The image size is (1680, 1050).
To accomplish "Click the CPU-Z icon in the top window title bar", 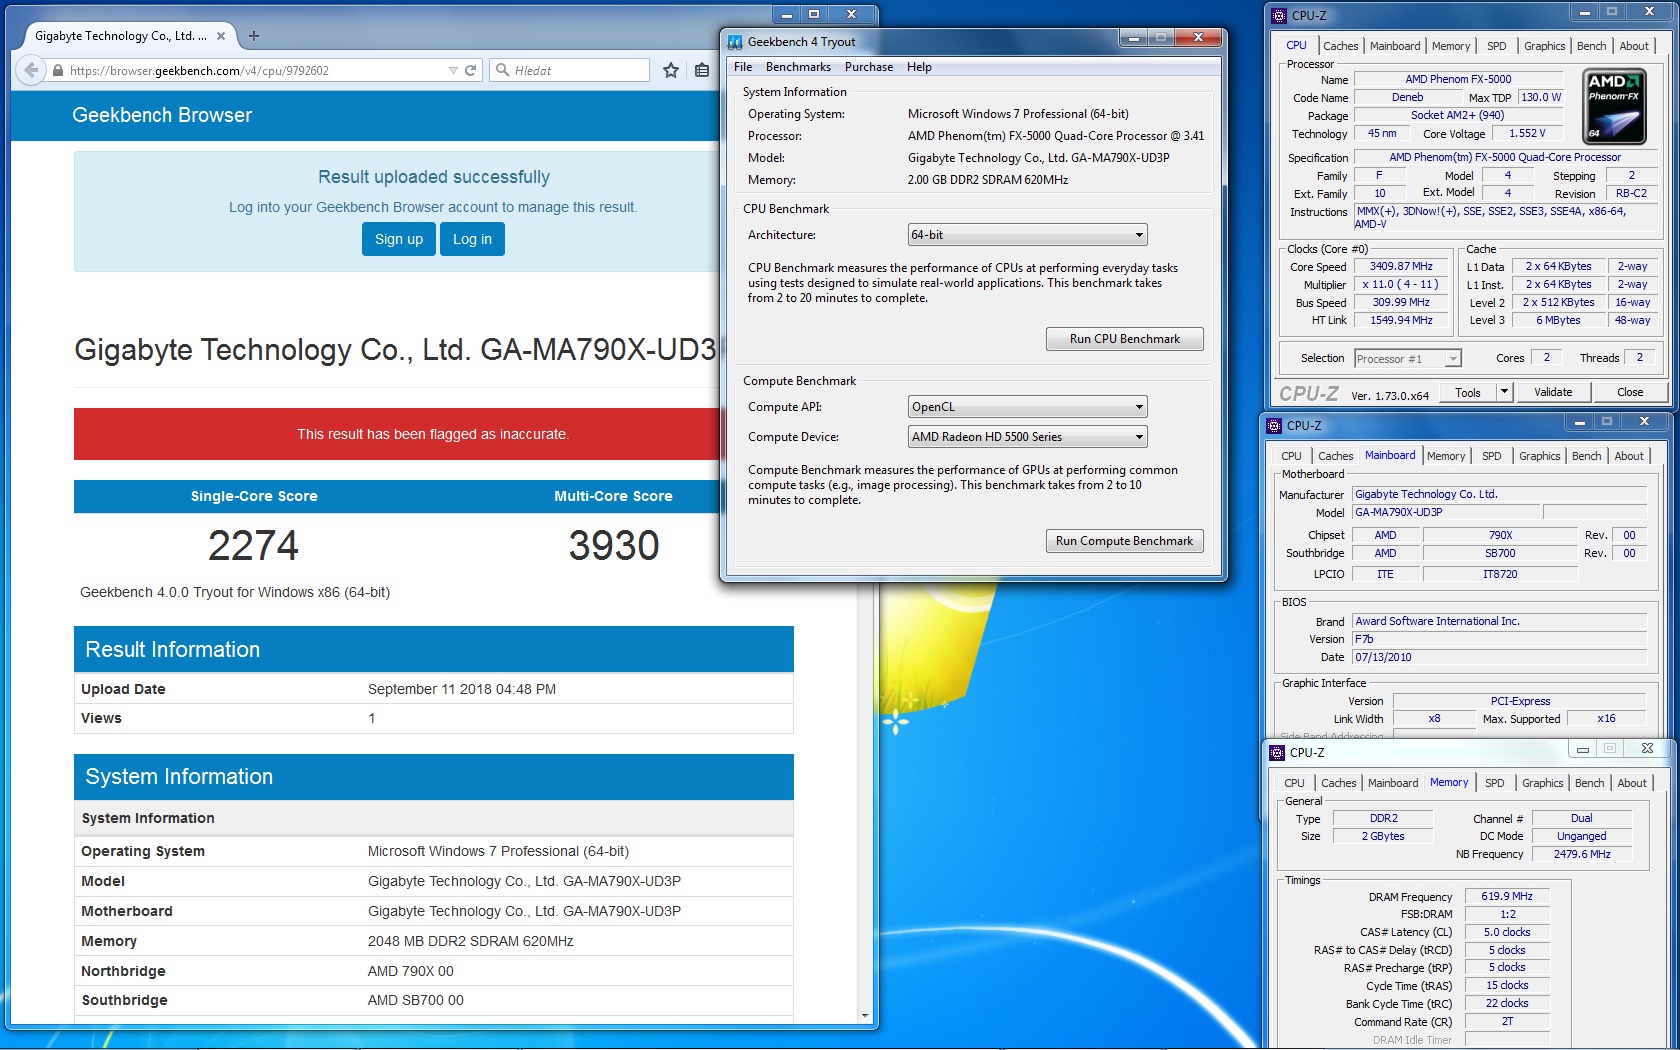I will [x=1279, y=15].
